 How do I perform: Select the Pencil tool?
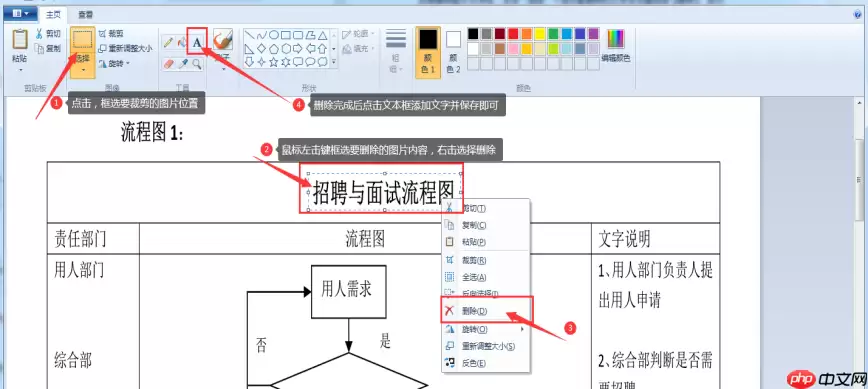pos(168,43)
